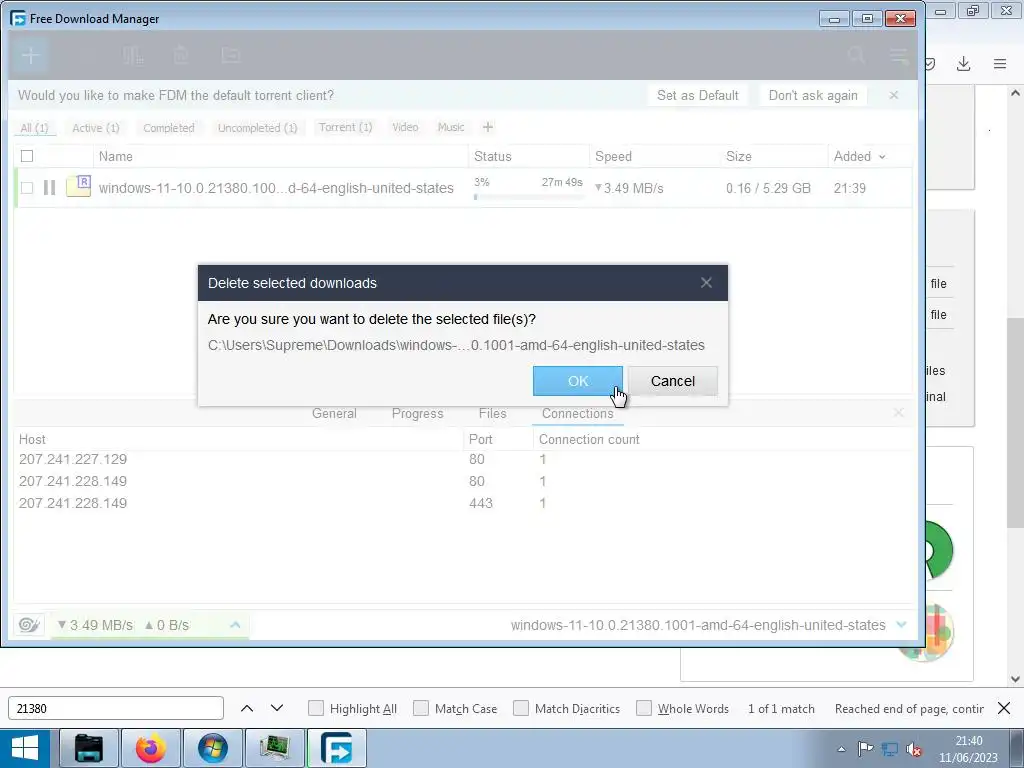Click the find bar text field containing 21380
1024x768 pixels.
pos(116,708)
